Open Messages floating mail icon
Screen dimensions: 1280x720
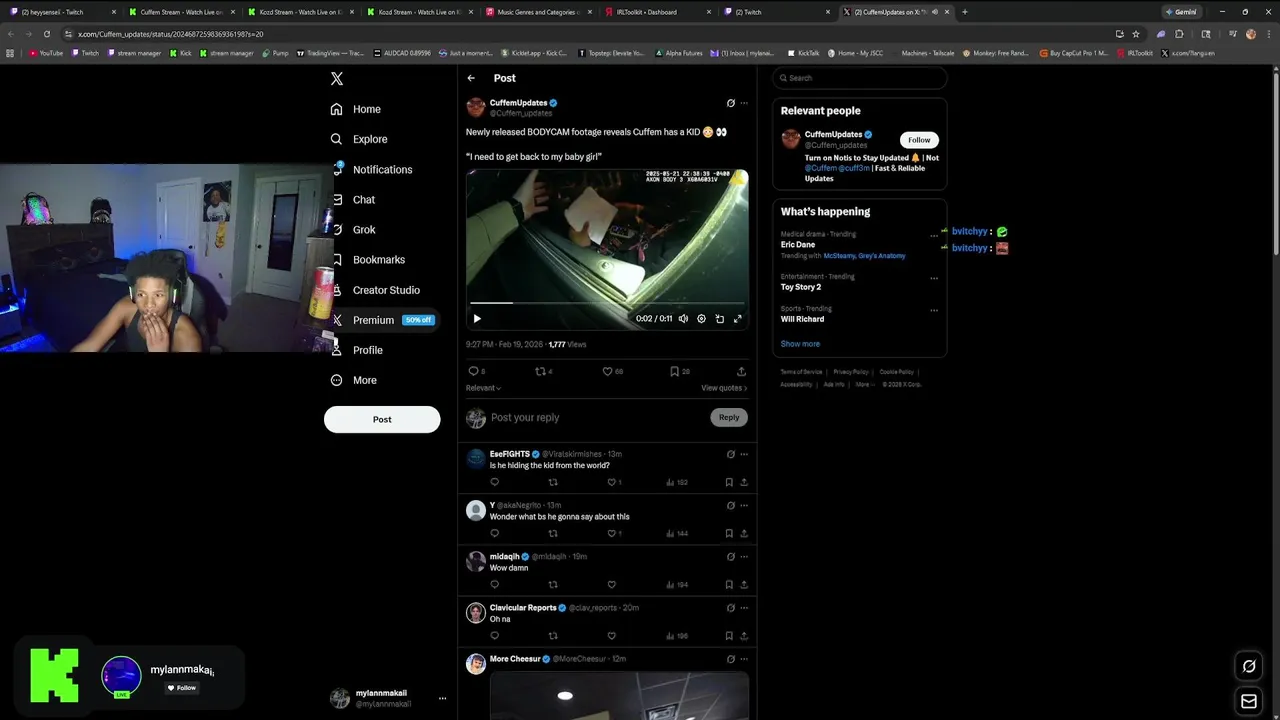point(1249,701)
